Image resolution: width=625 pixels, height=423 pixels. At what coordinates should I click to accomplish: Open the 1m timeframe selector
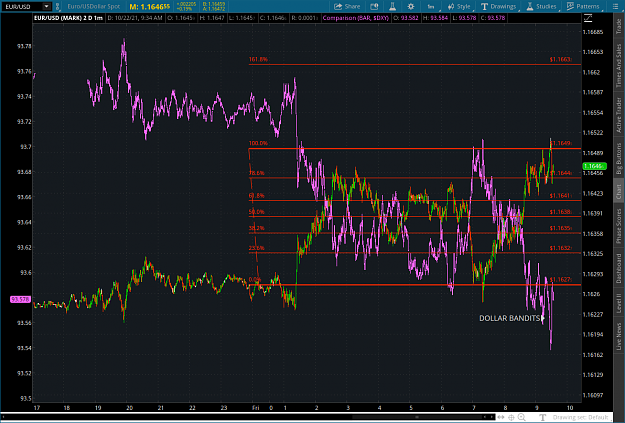point(431,6)
